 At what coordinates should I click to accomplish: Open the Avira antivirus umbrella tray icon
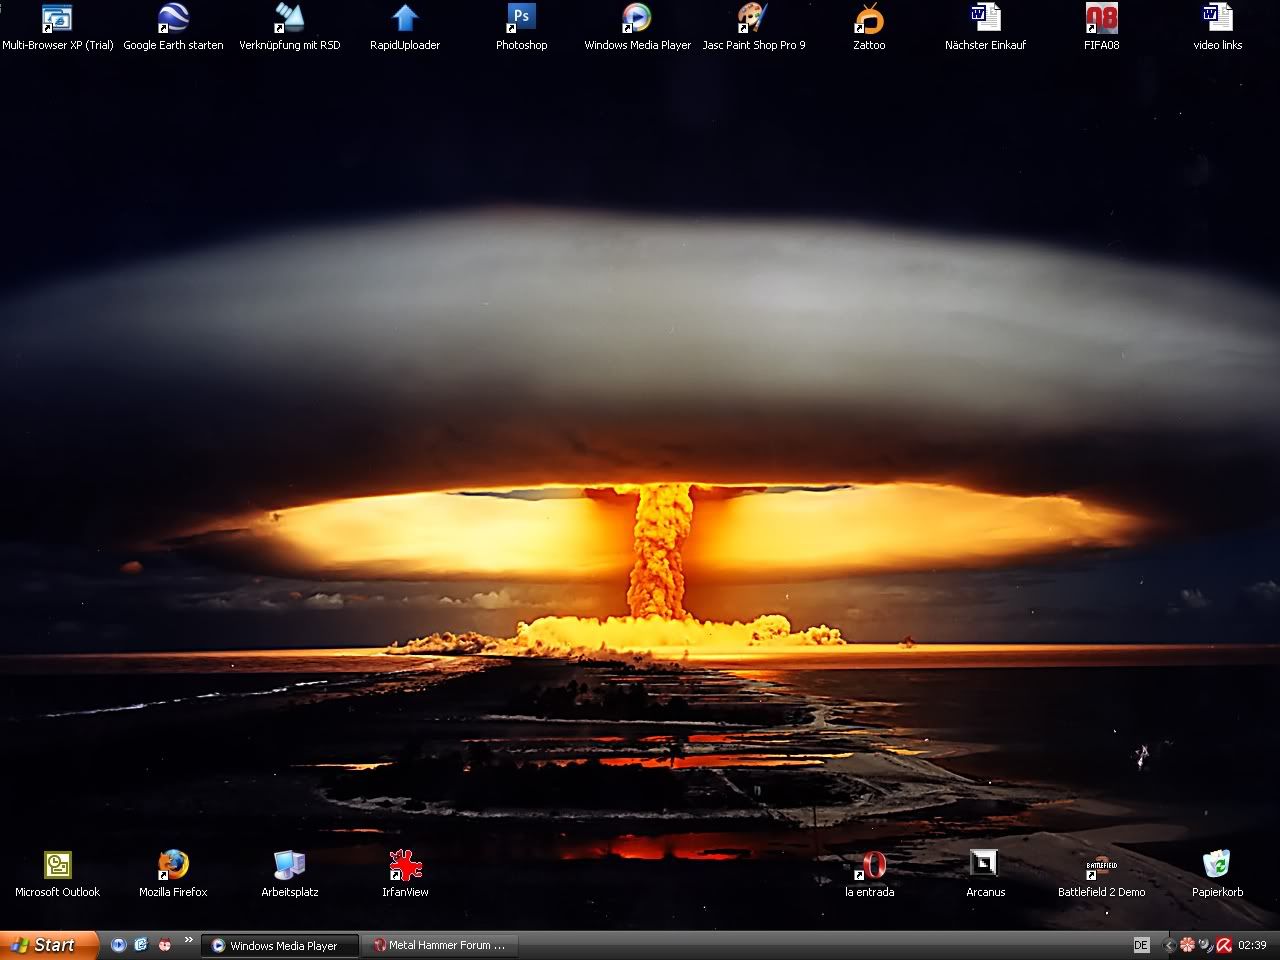(1224, 945)
